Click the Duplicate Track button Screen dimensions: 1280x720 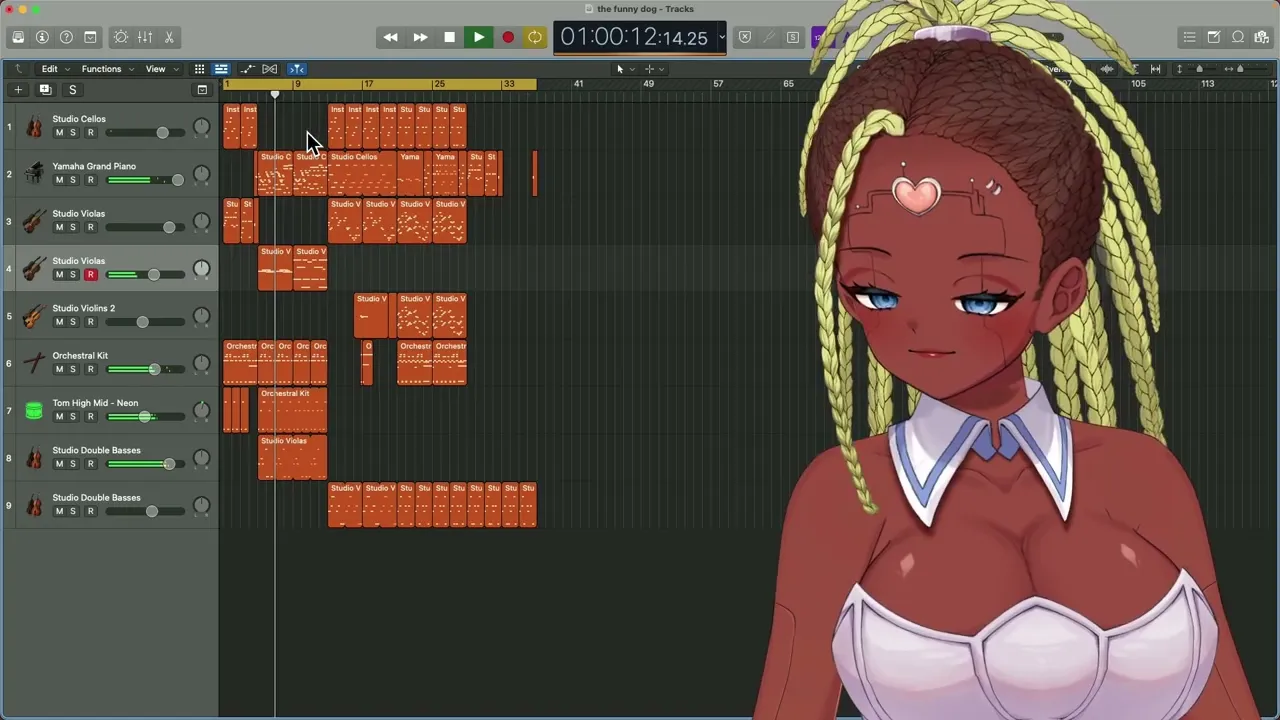44,90
